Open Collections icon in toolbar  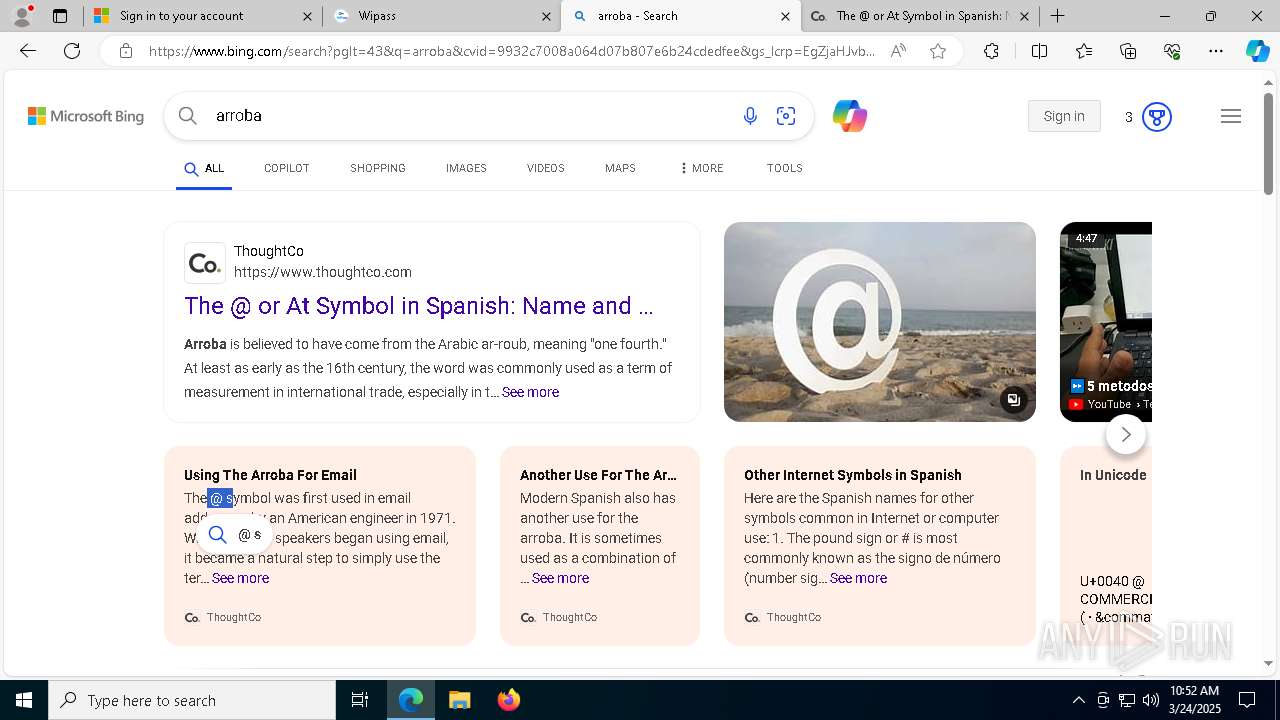point(1128,51)
